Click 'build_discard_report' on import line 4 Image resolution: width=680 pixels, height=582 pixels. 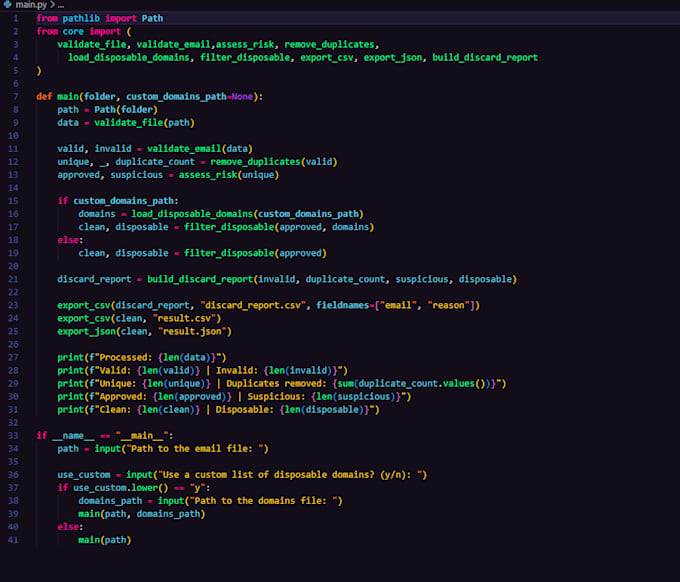pyautogui.click(x=485, y=58)
